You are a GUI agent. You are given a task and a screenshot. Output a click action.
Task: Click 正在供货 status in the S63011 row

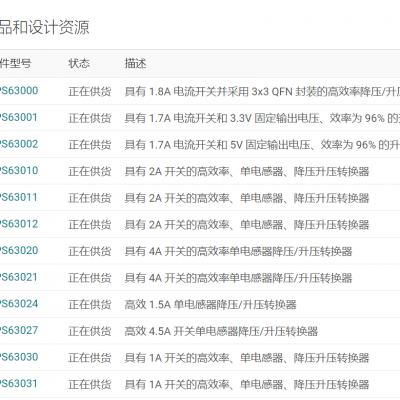90,198
